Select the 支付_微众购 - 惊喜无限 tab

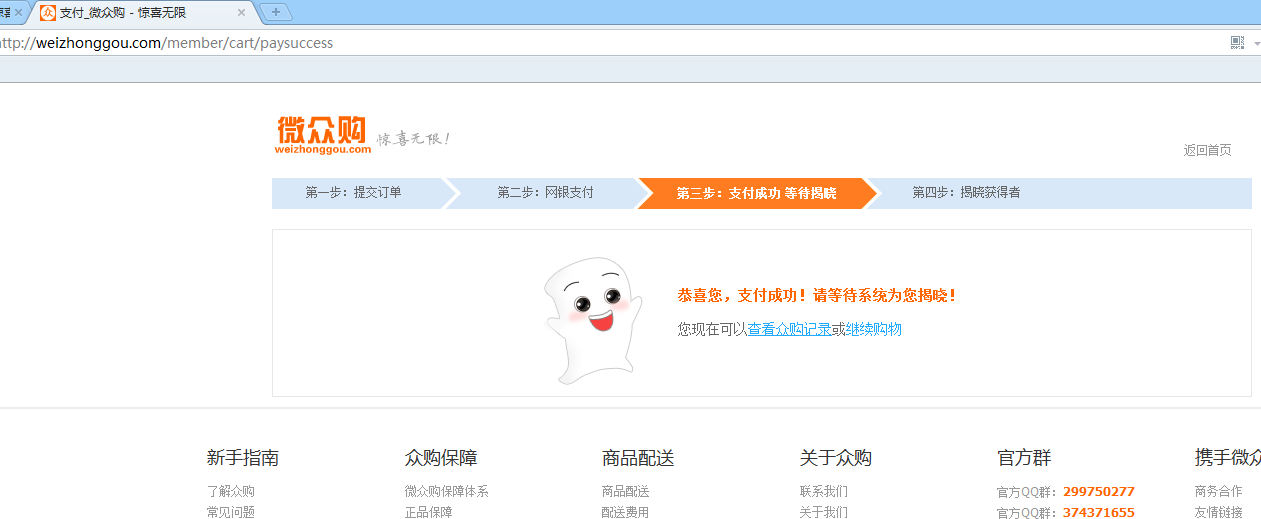(x=140, y=13)
